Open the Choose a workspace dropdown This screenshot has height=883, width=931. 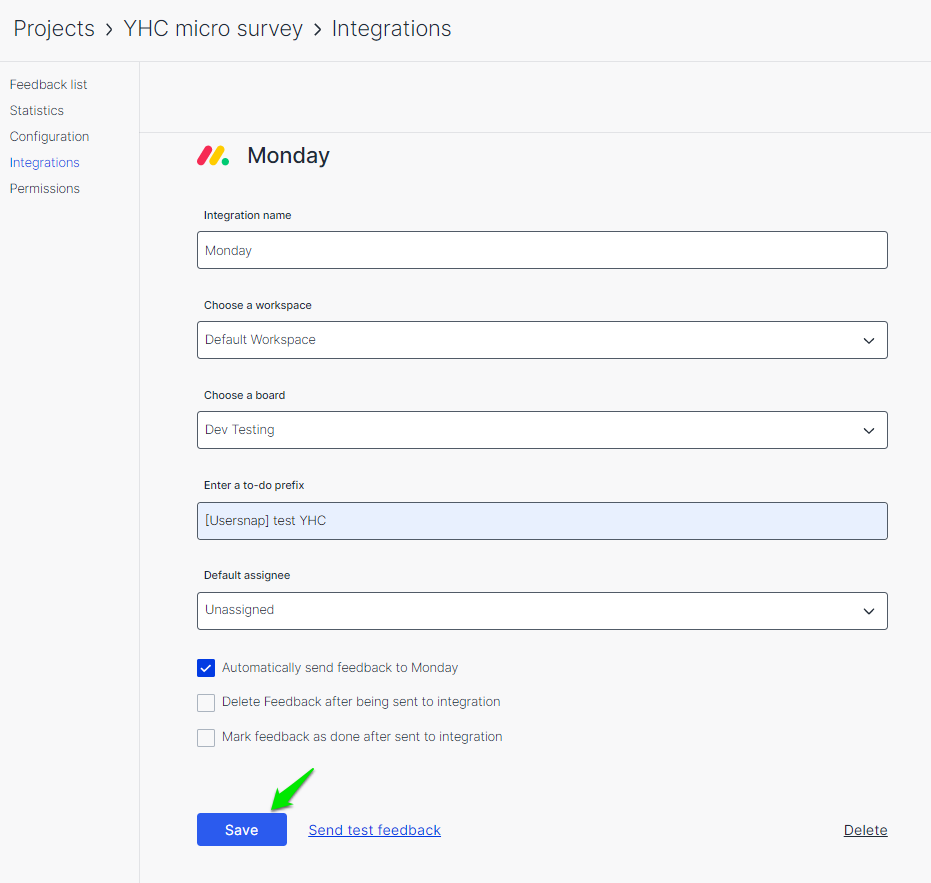(x=542, y=340)
